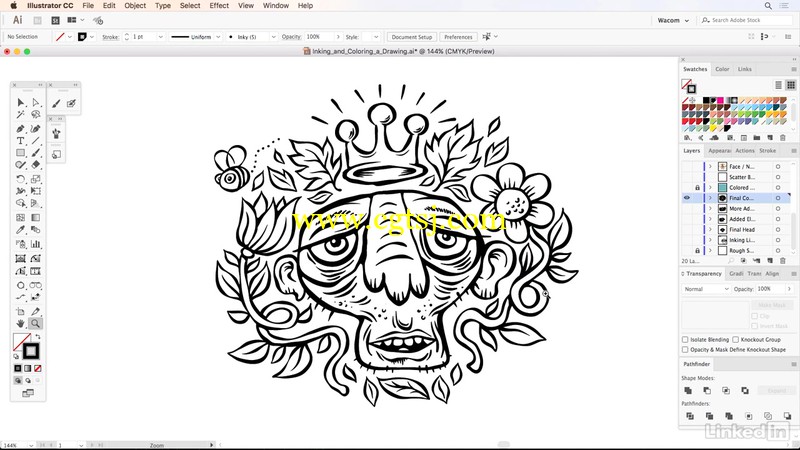Enable Isolate Blending checkbox

tap(685, 339)
